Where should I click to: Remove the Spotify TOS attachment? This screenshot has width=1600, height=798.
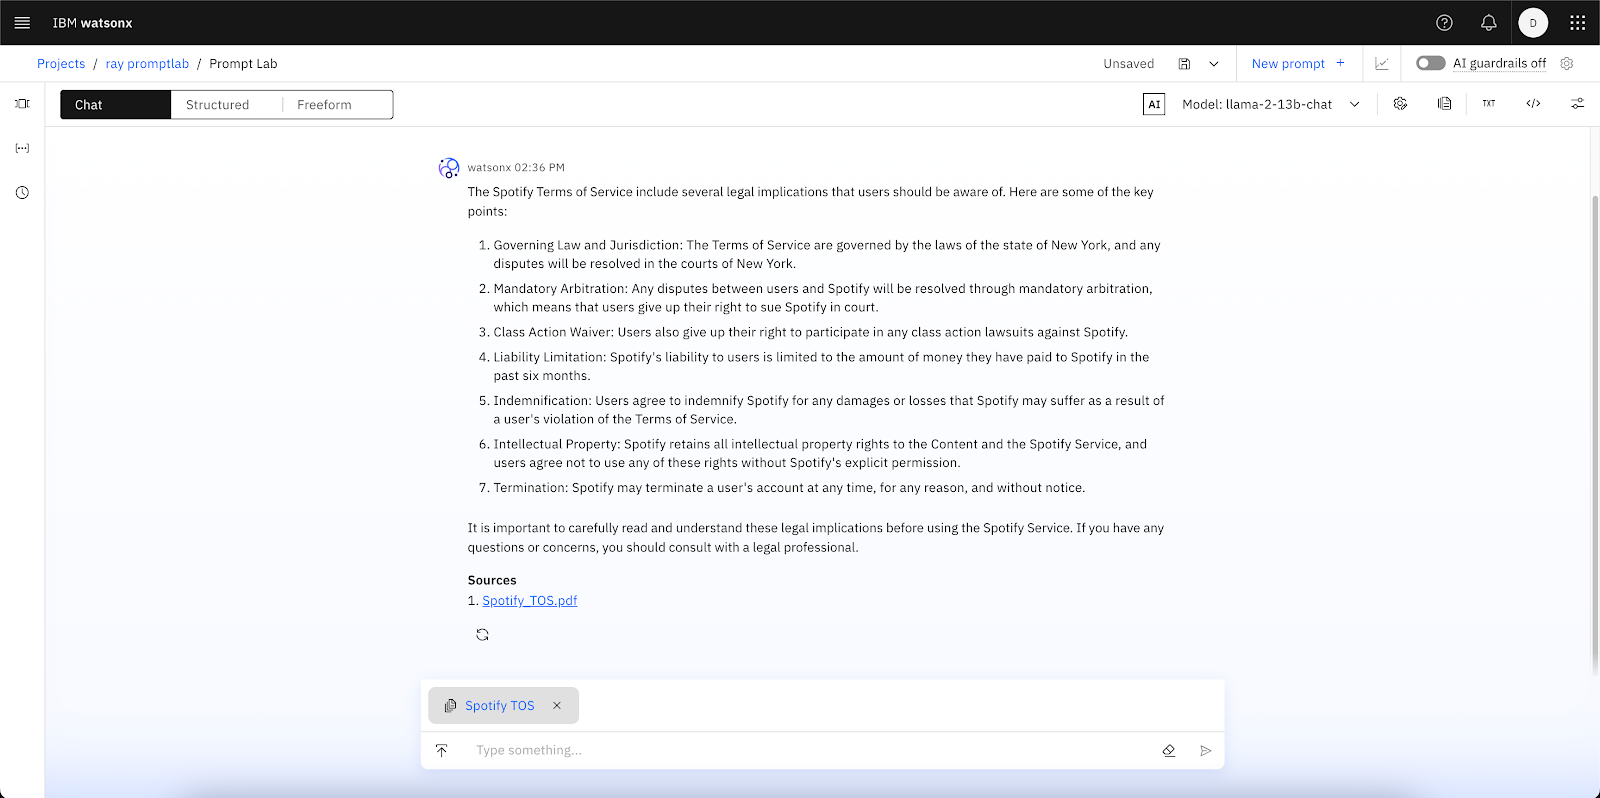[557, 705]
